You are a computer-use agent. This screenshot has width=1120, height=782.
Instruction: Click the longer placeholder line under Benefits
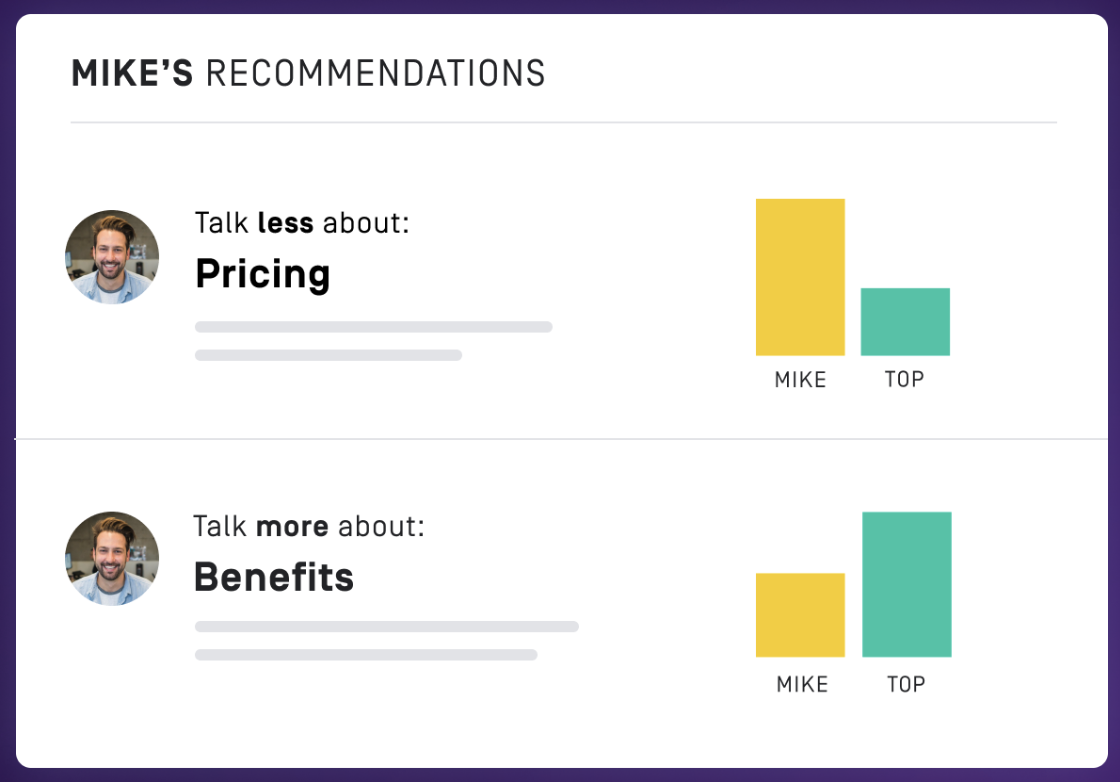[386, 627]
